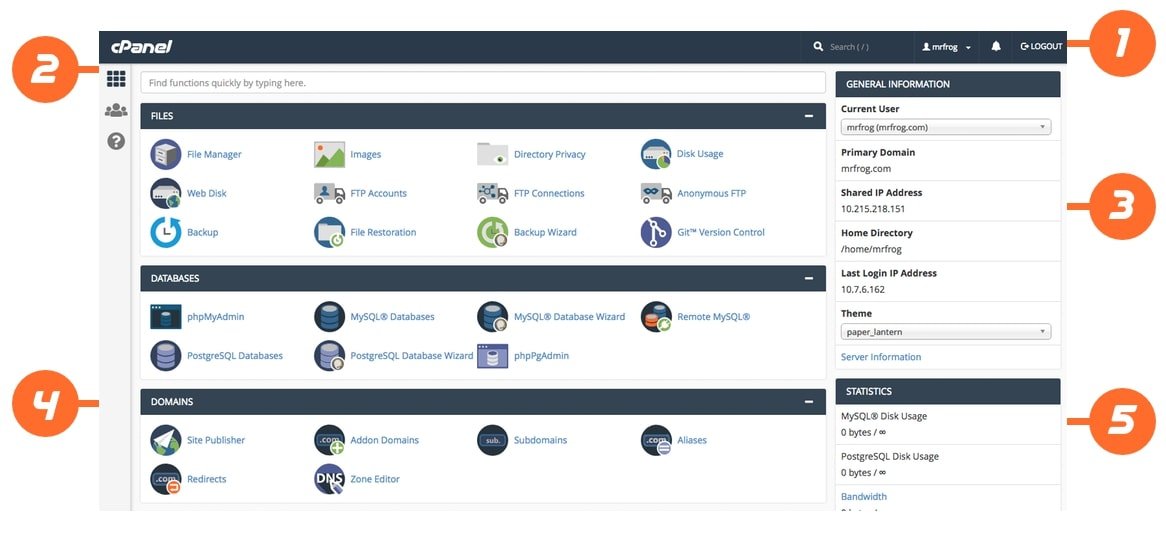This screenshot has height=541, width=1166.
Task: Open the Current User dropdown
Action: tap(945, 127)
